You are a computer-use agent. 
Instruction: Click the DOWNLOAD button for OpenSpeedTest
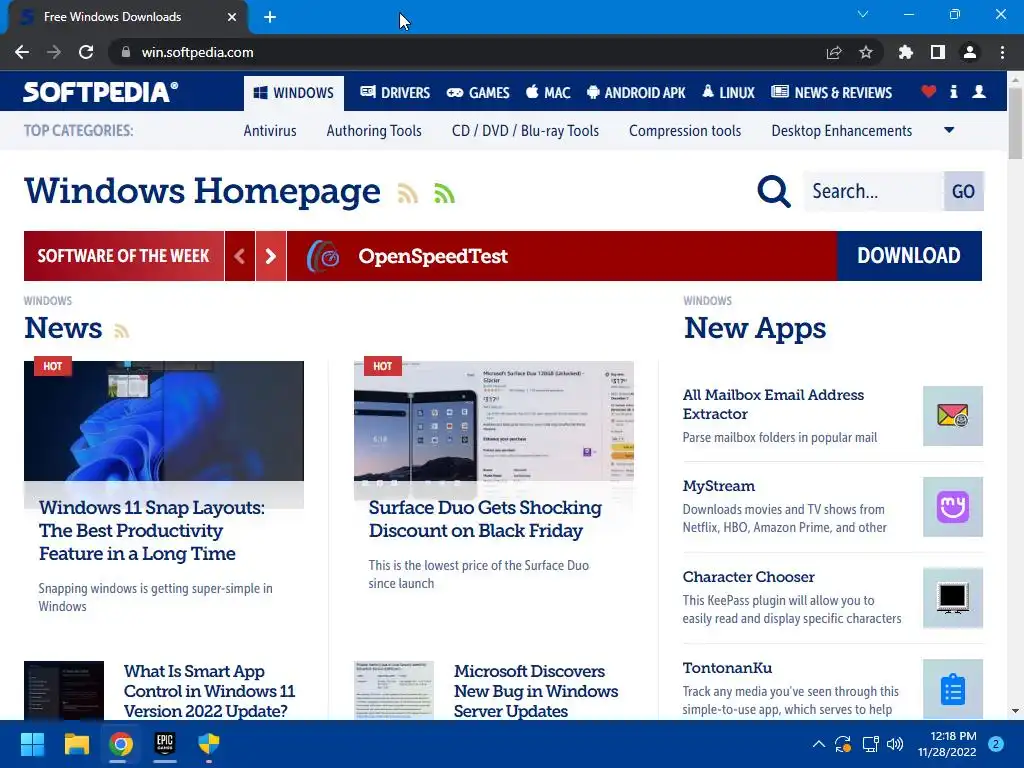tap(909, 256)
